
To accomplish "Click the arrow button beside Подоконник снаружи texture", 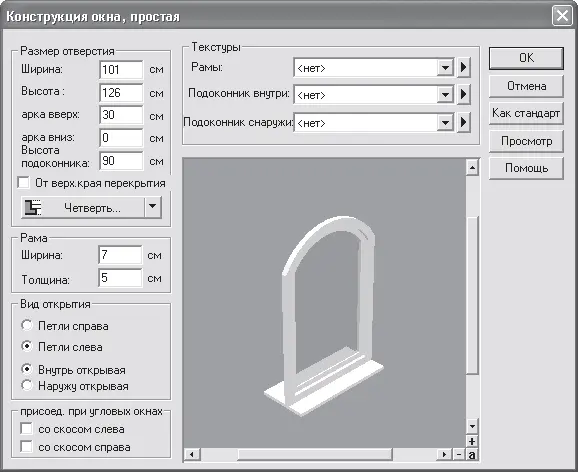I will pyautogui.click(x=463, y=122).
